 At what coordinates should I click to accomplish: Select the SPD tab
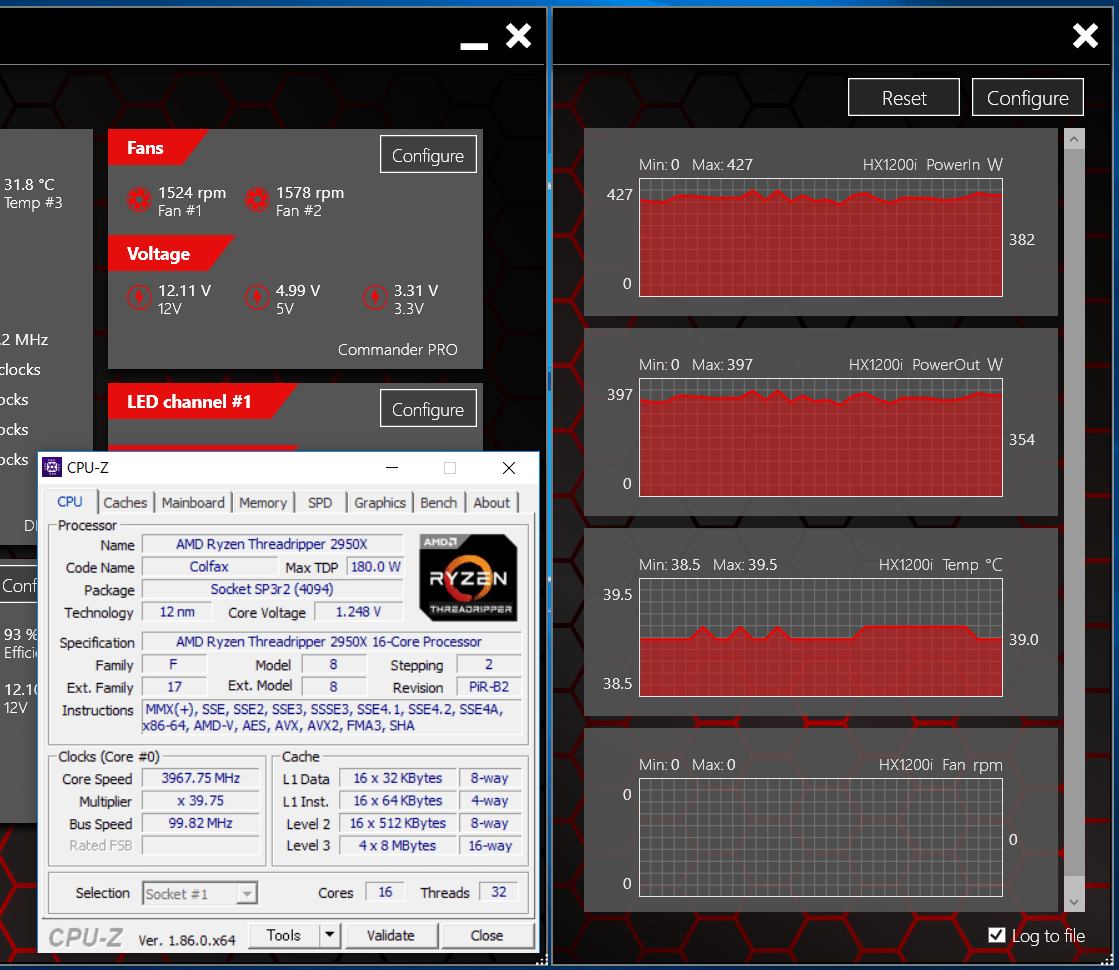click(x=320, y=502)
